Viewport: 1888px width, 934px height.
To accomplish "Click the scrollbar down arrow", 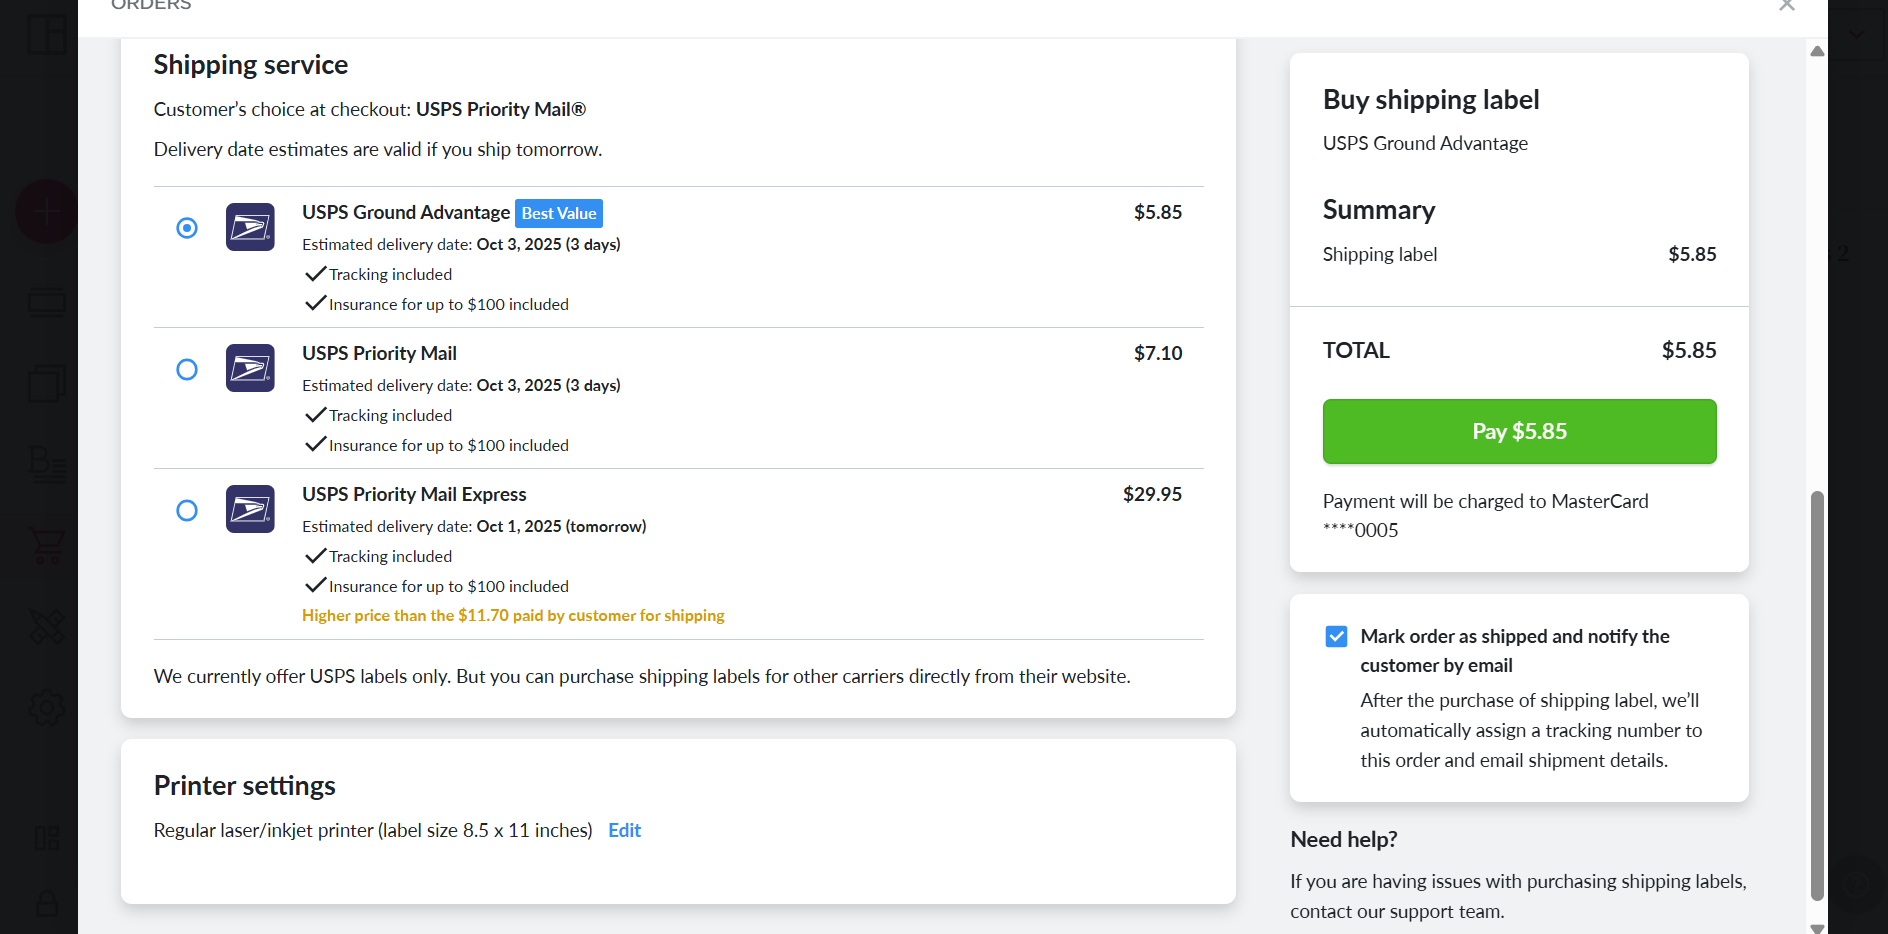I will [1817, 927].
